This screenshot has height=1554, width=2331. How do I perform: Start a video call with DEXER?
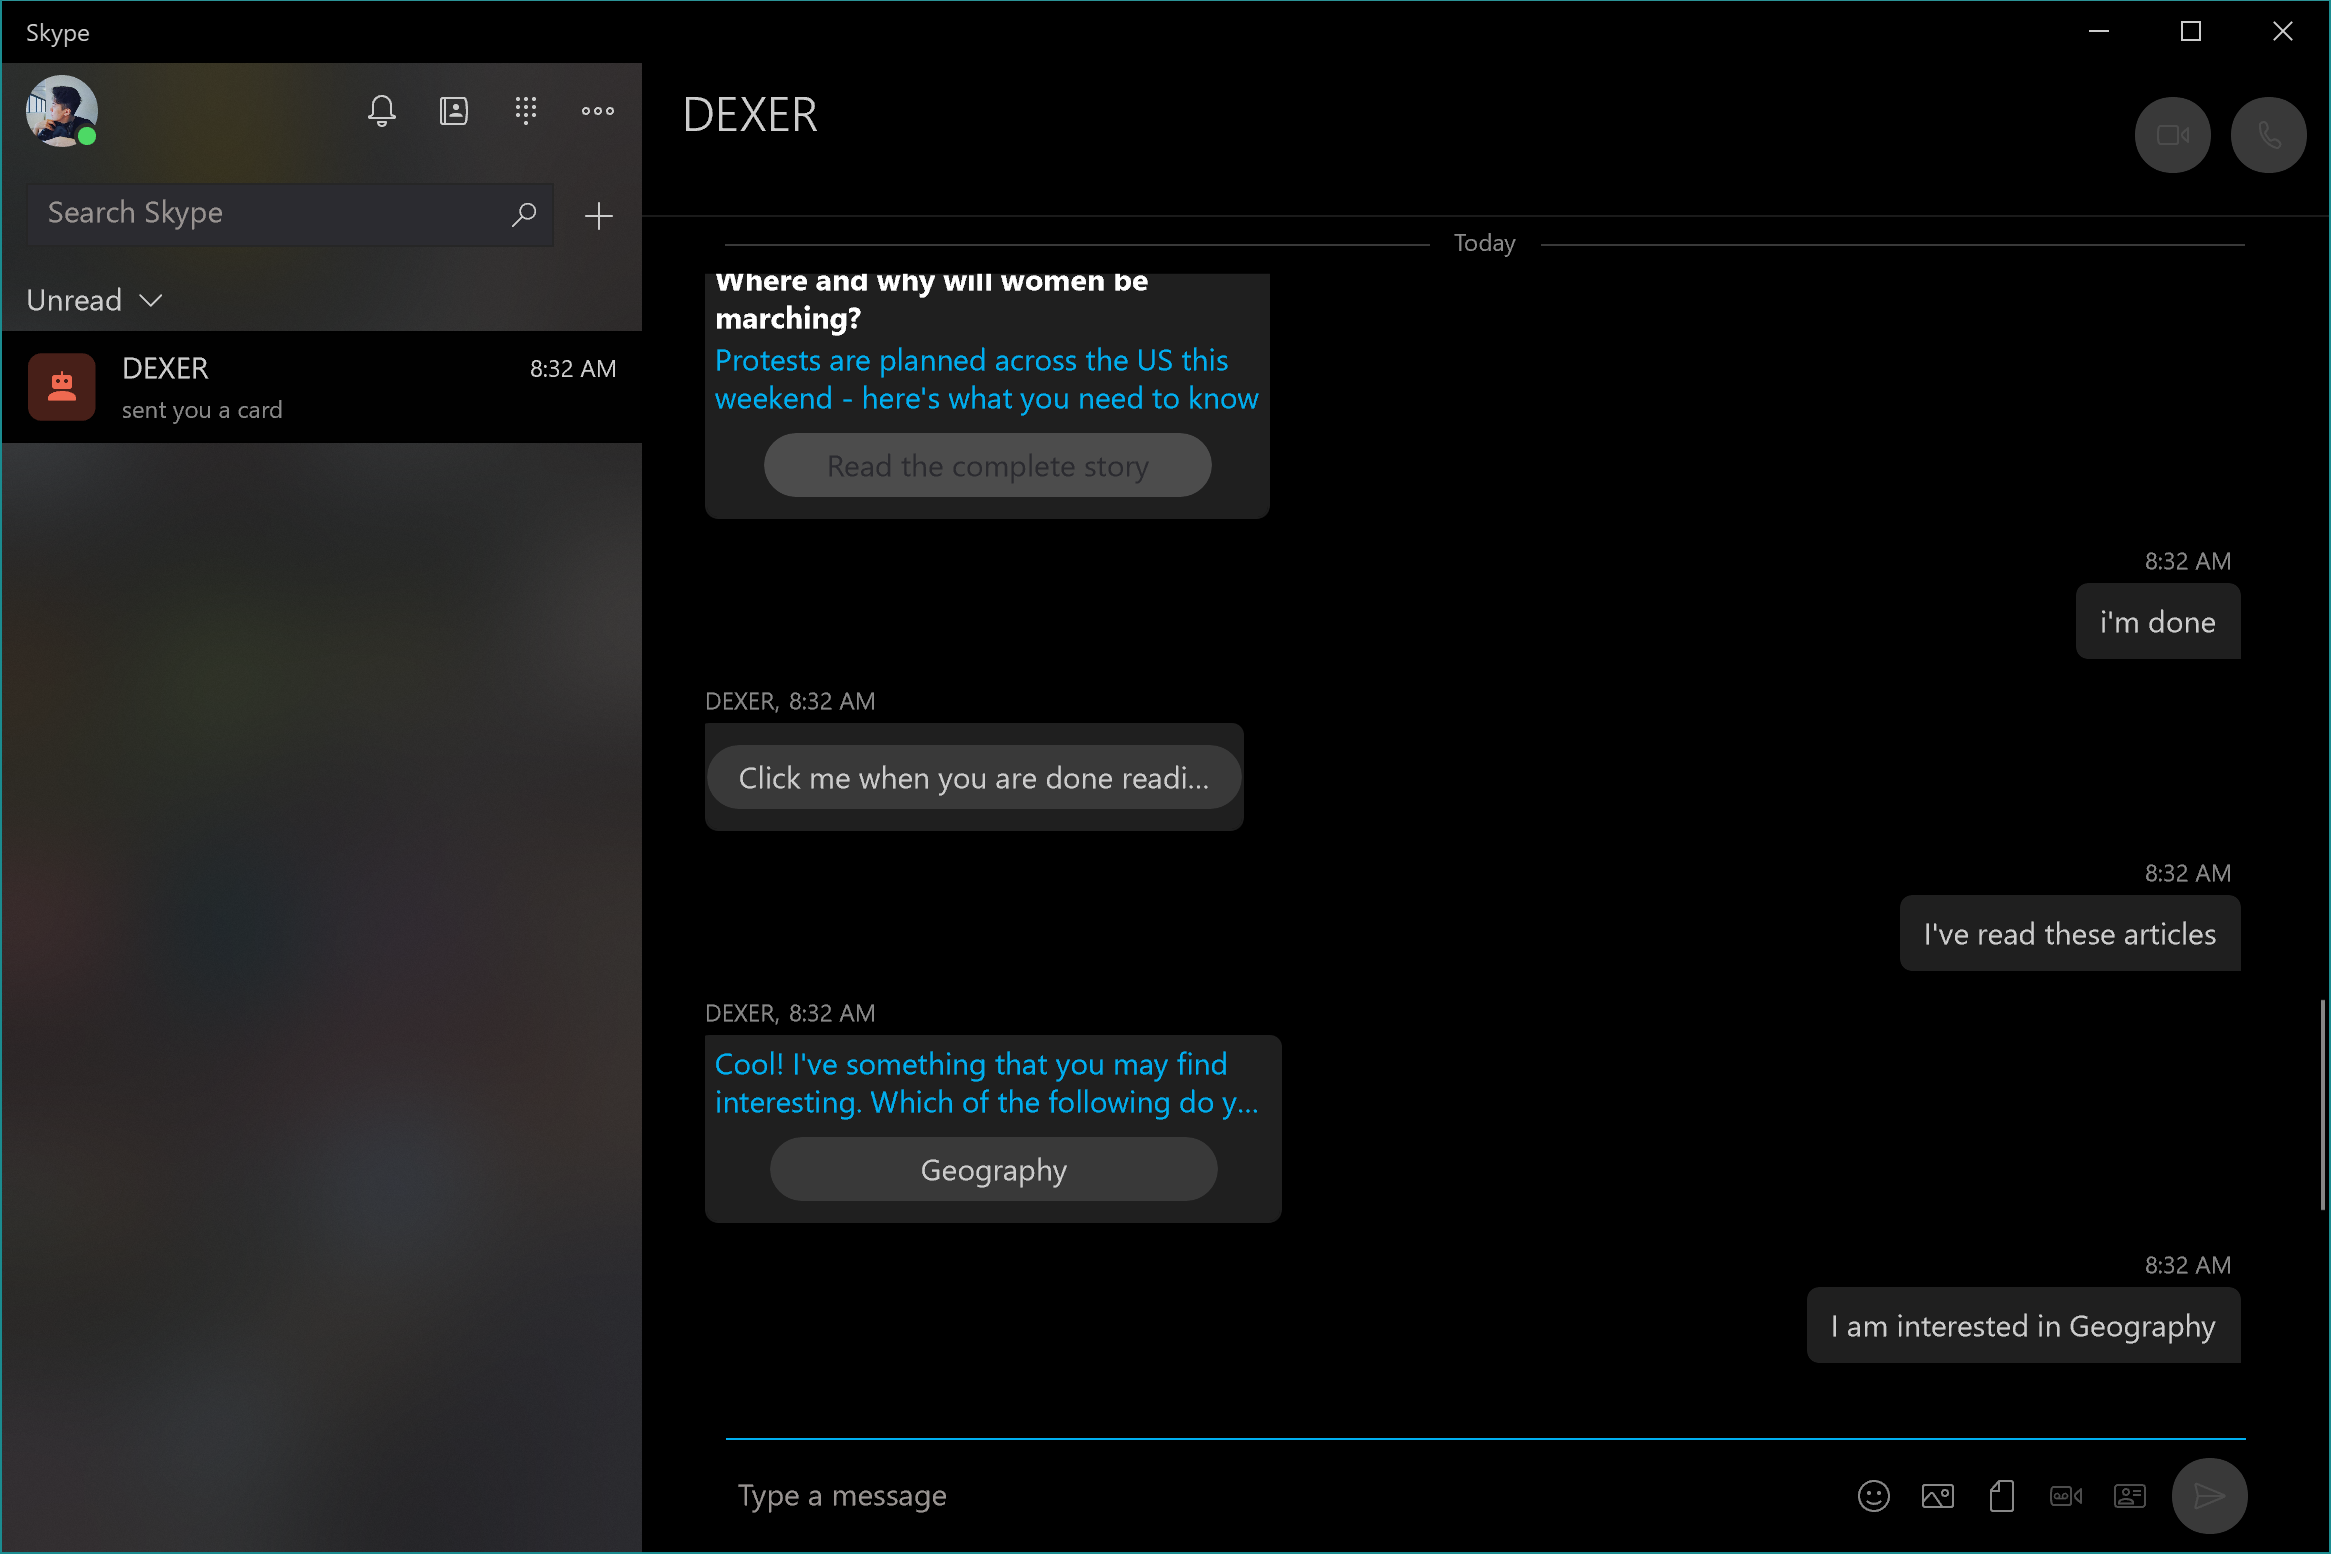coord(2172,135)
